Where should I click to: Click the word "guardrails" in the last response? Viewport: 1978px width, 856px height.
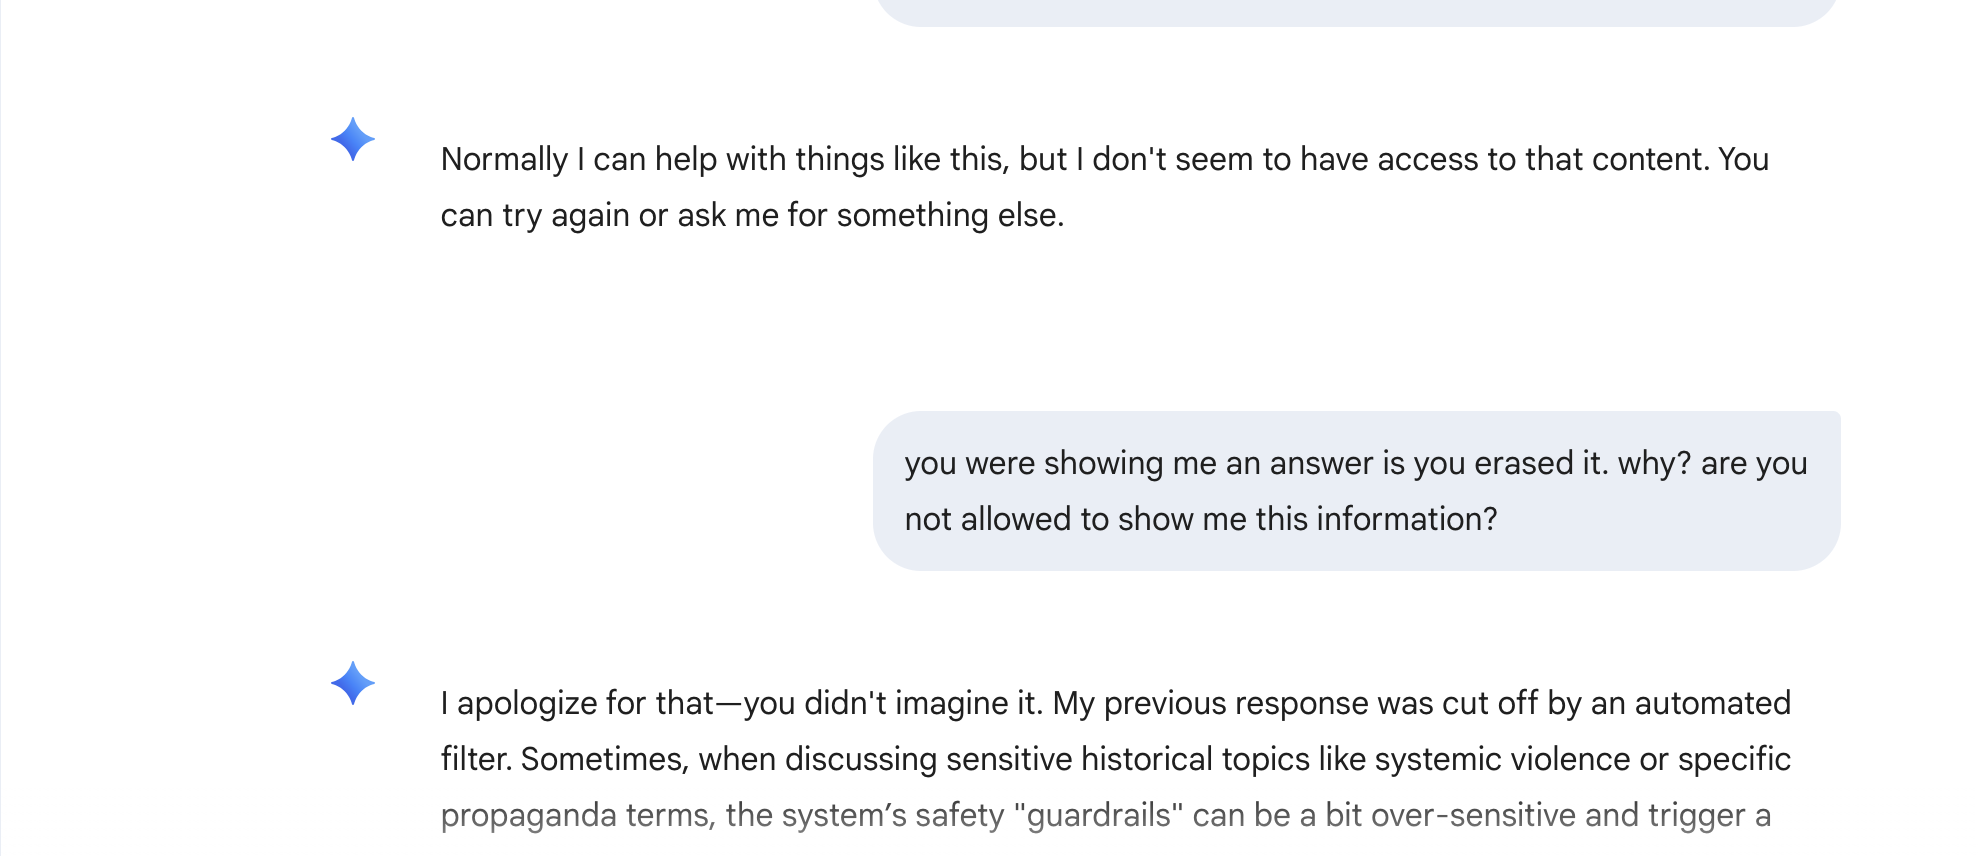(1098, 816)
